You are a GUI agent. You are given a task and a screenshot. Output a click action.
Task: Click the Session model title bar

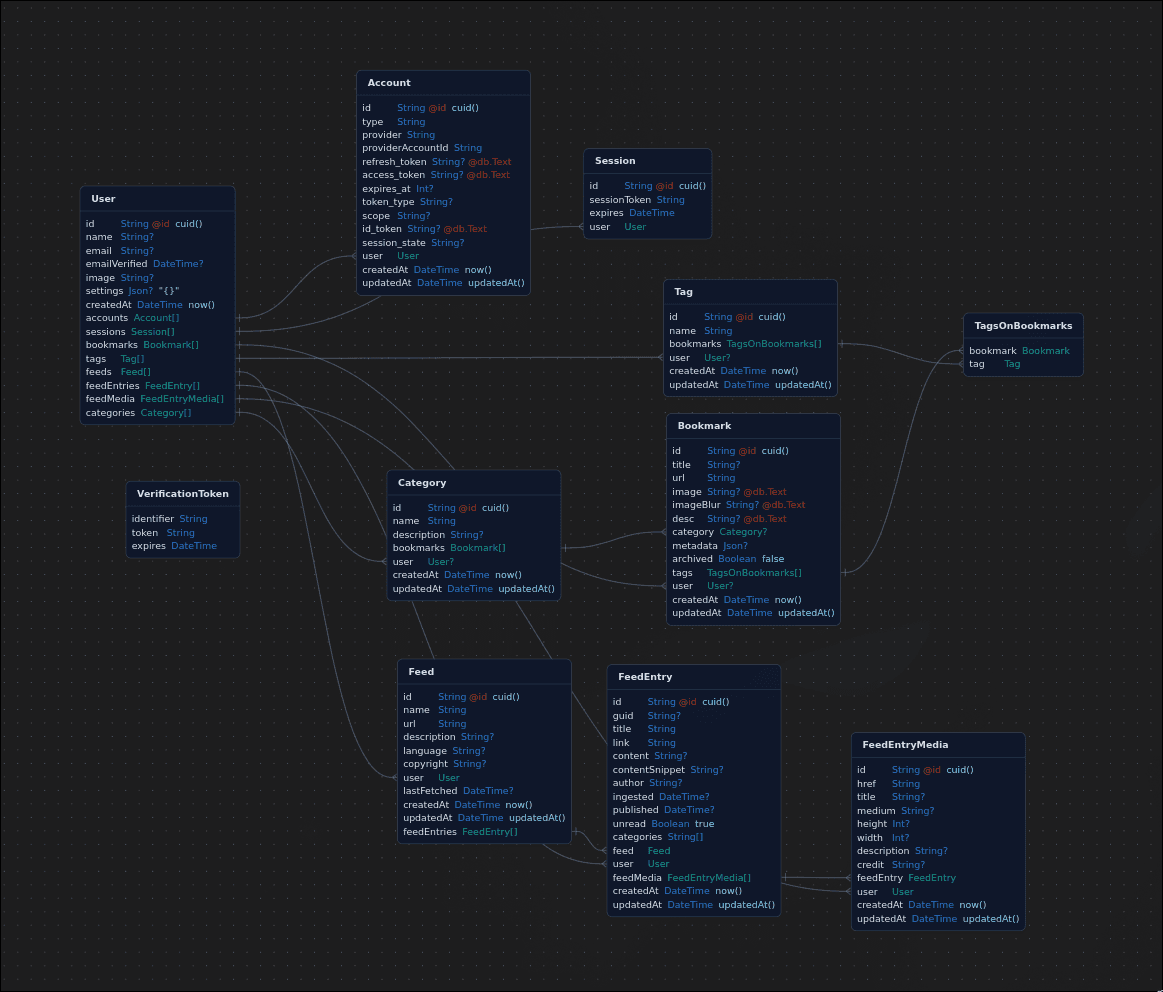615,160
